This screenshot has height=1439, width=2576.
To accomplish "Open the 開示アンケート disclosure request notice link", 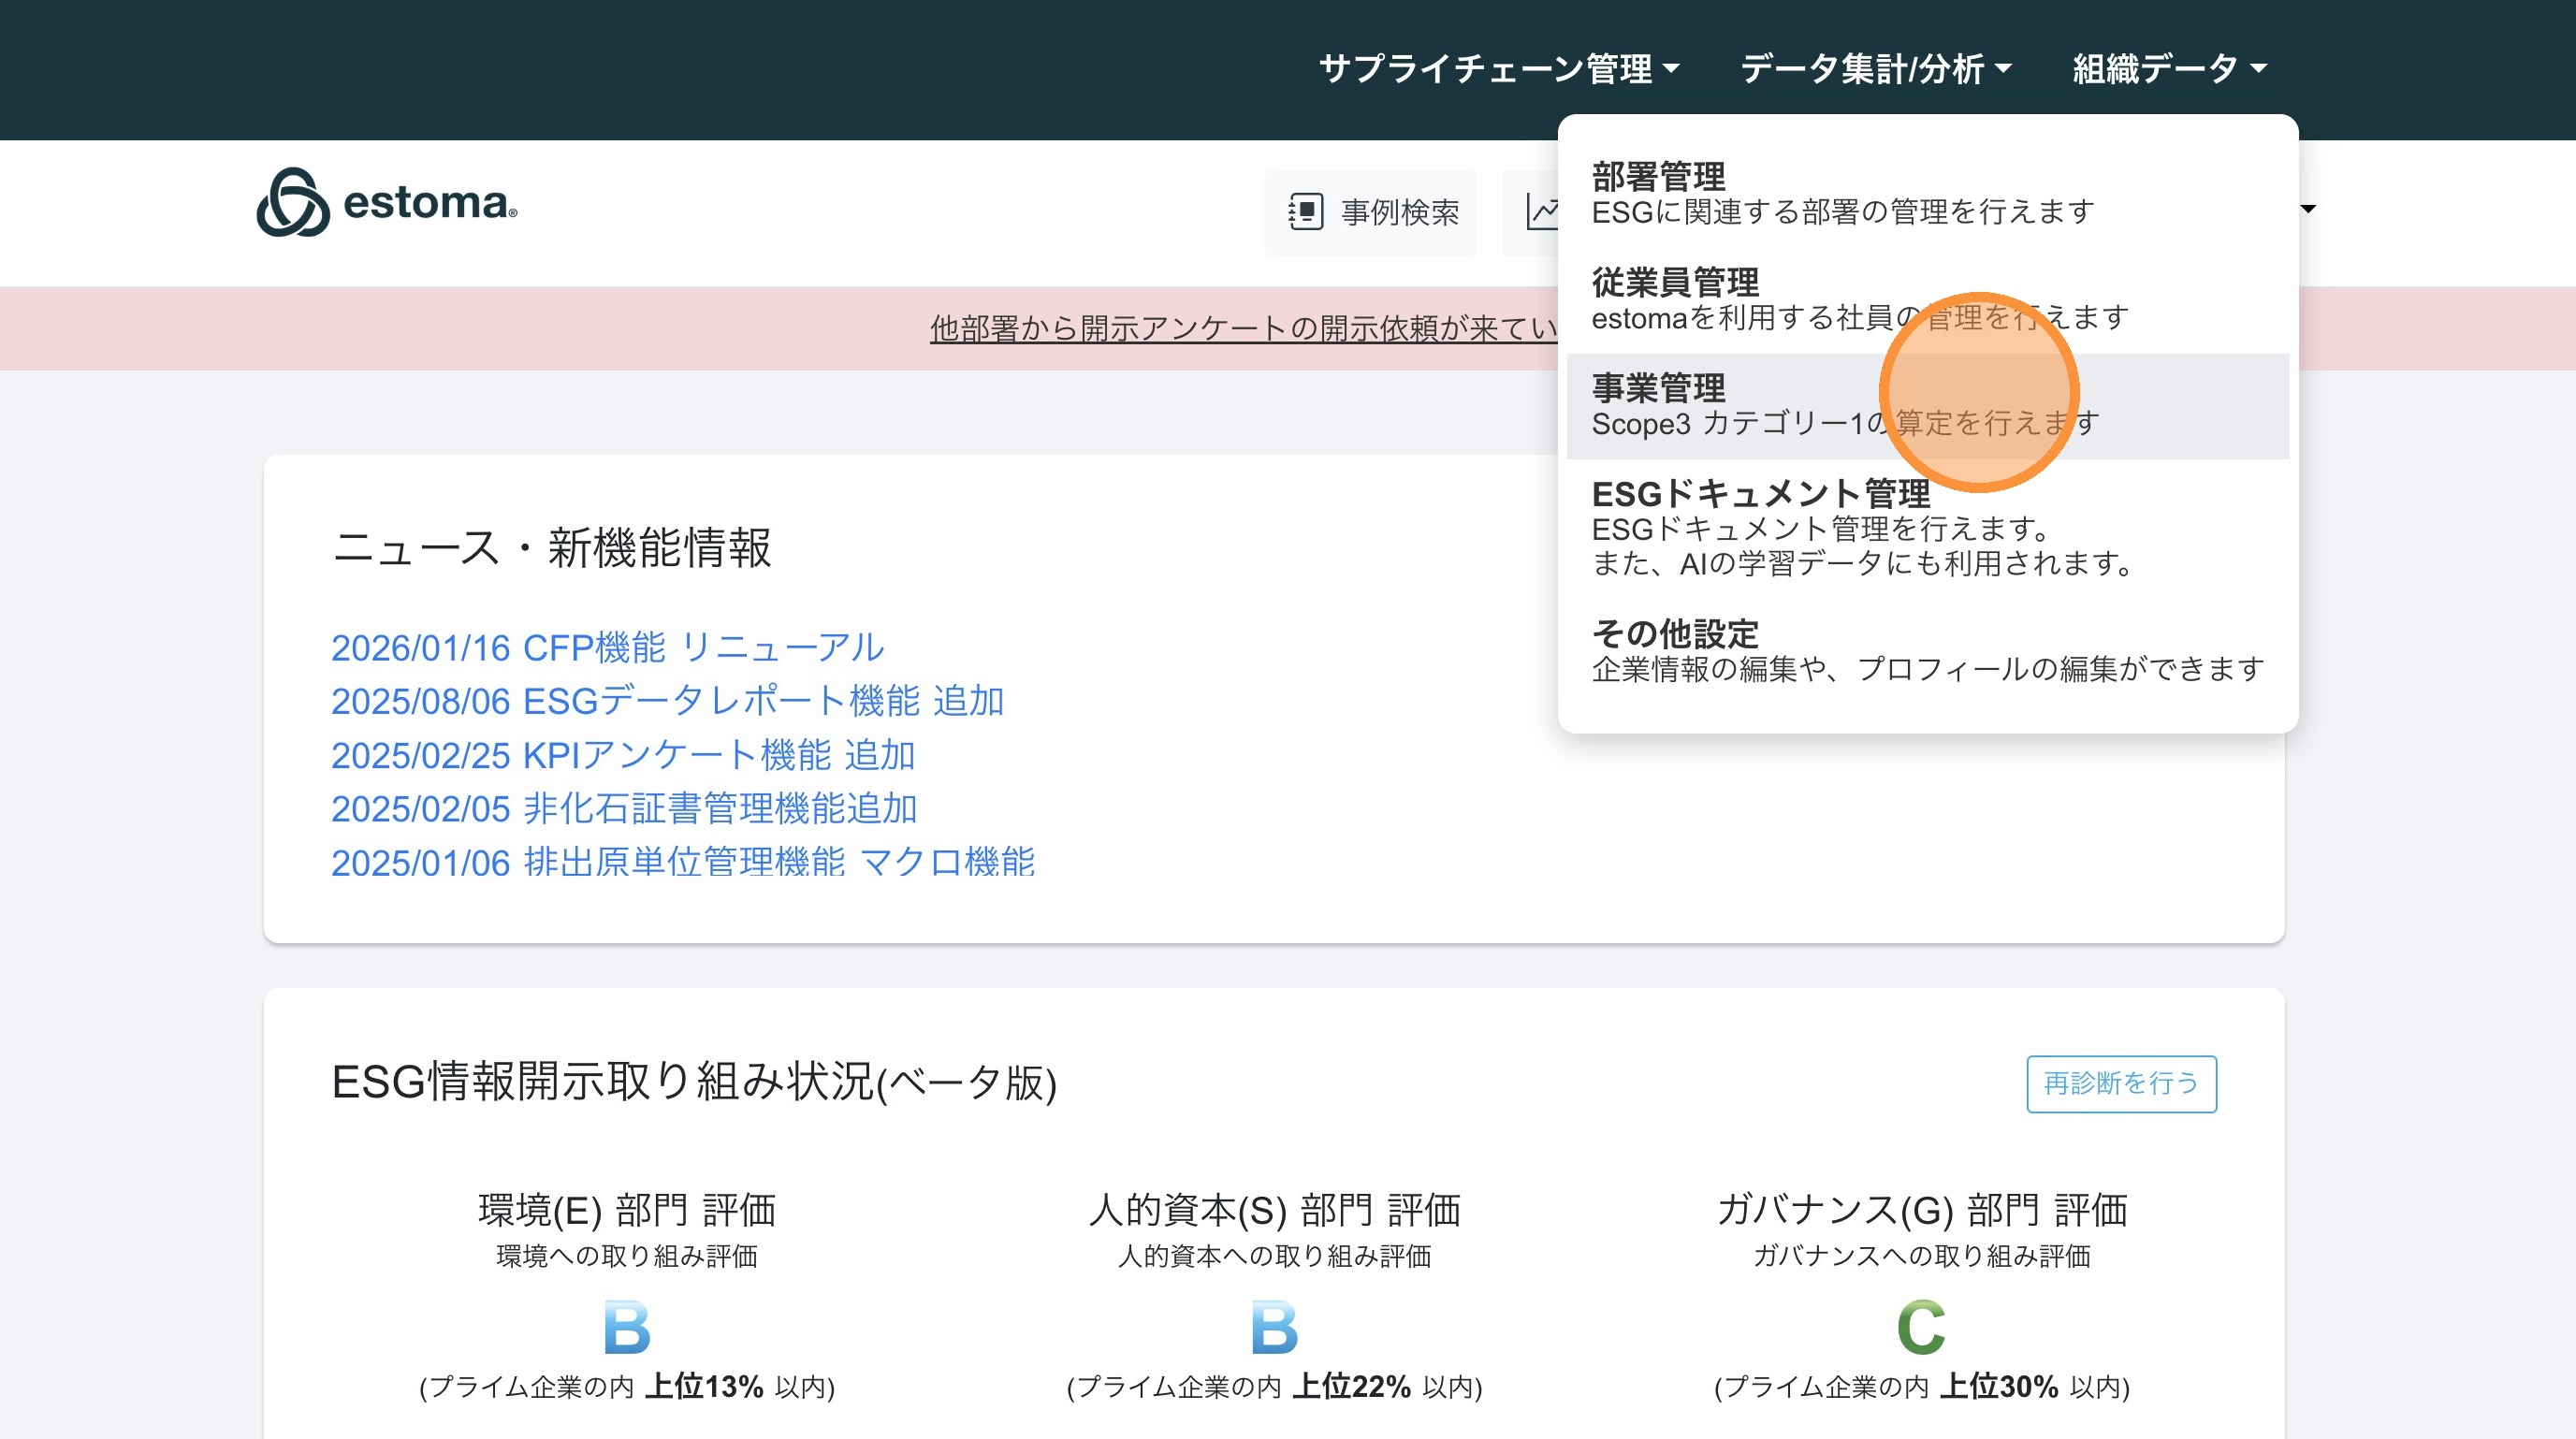I will (x=1243, y=328).
